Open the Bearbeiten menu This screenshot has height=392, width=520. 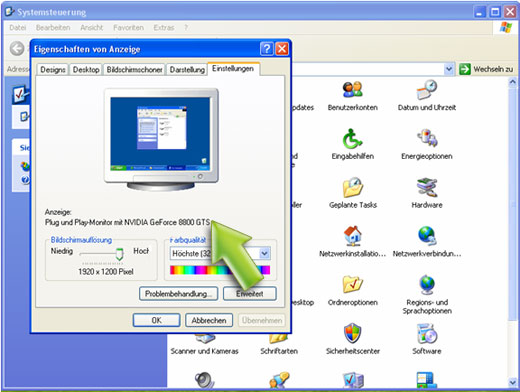tap(53, 28)
